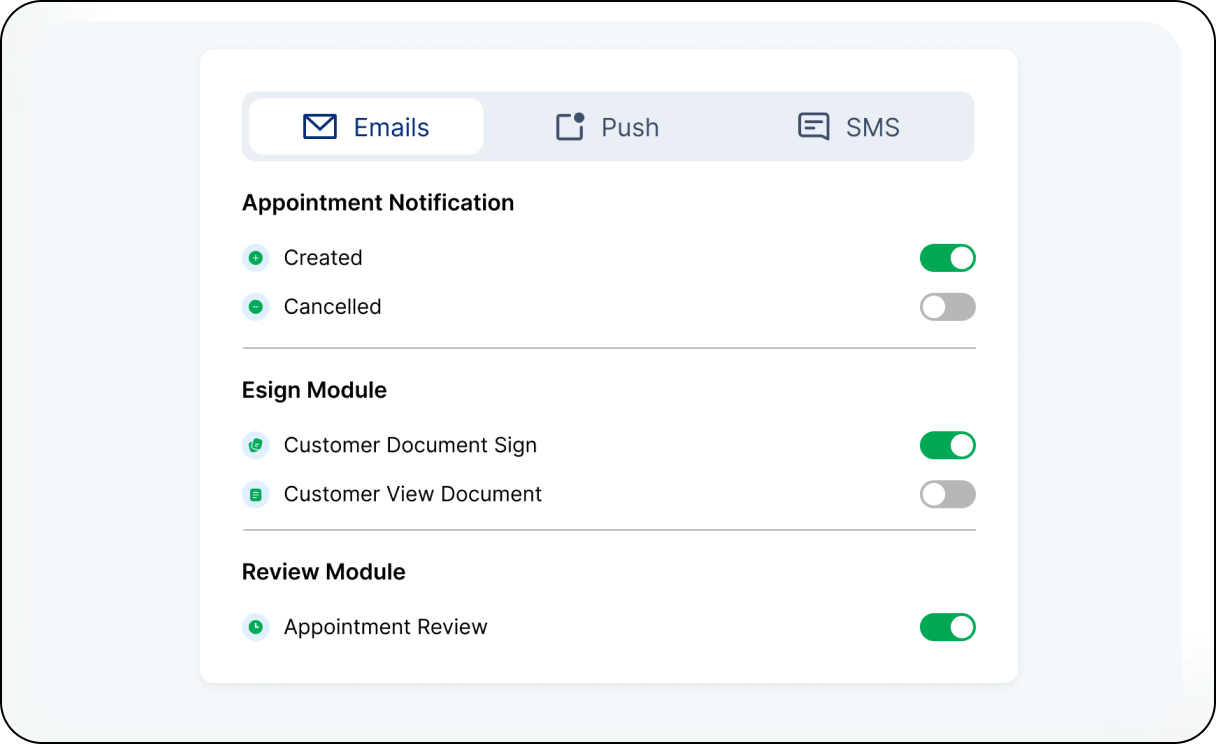Click the Customer View Document icon

[256, 494]
